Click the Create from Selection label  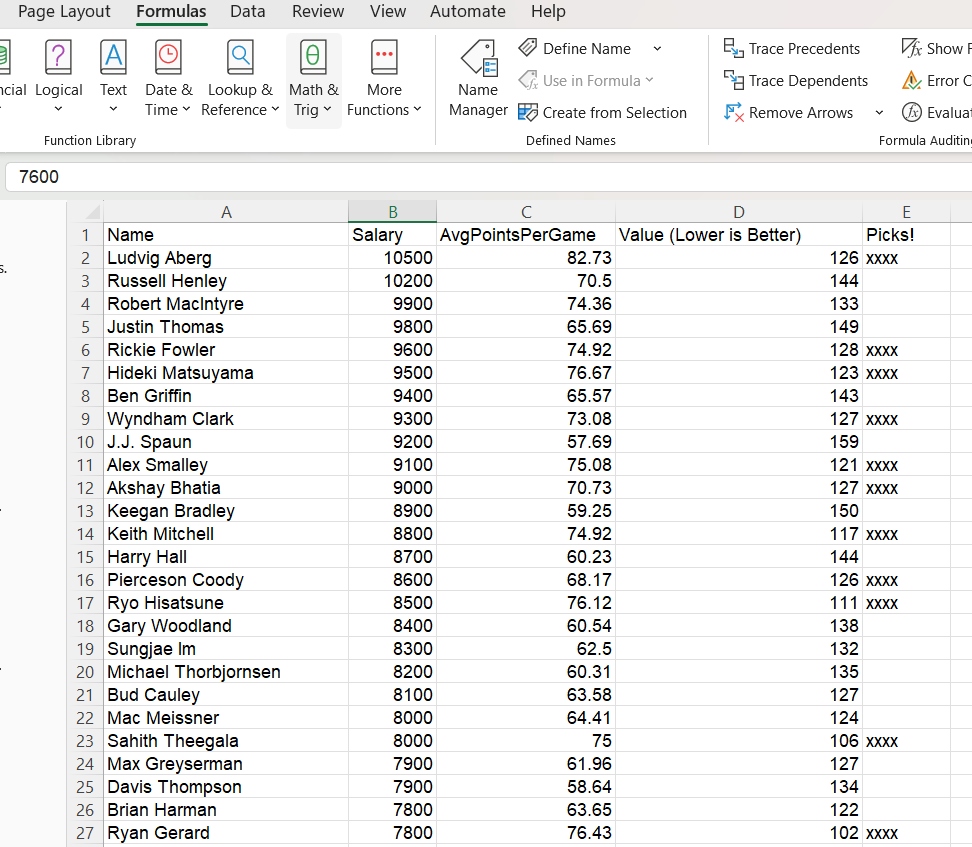coord(615,113)
